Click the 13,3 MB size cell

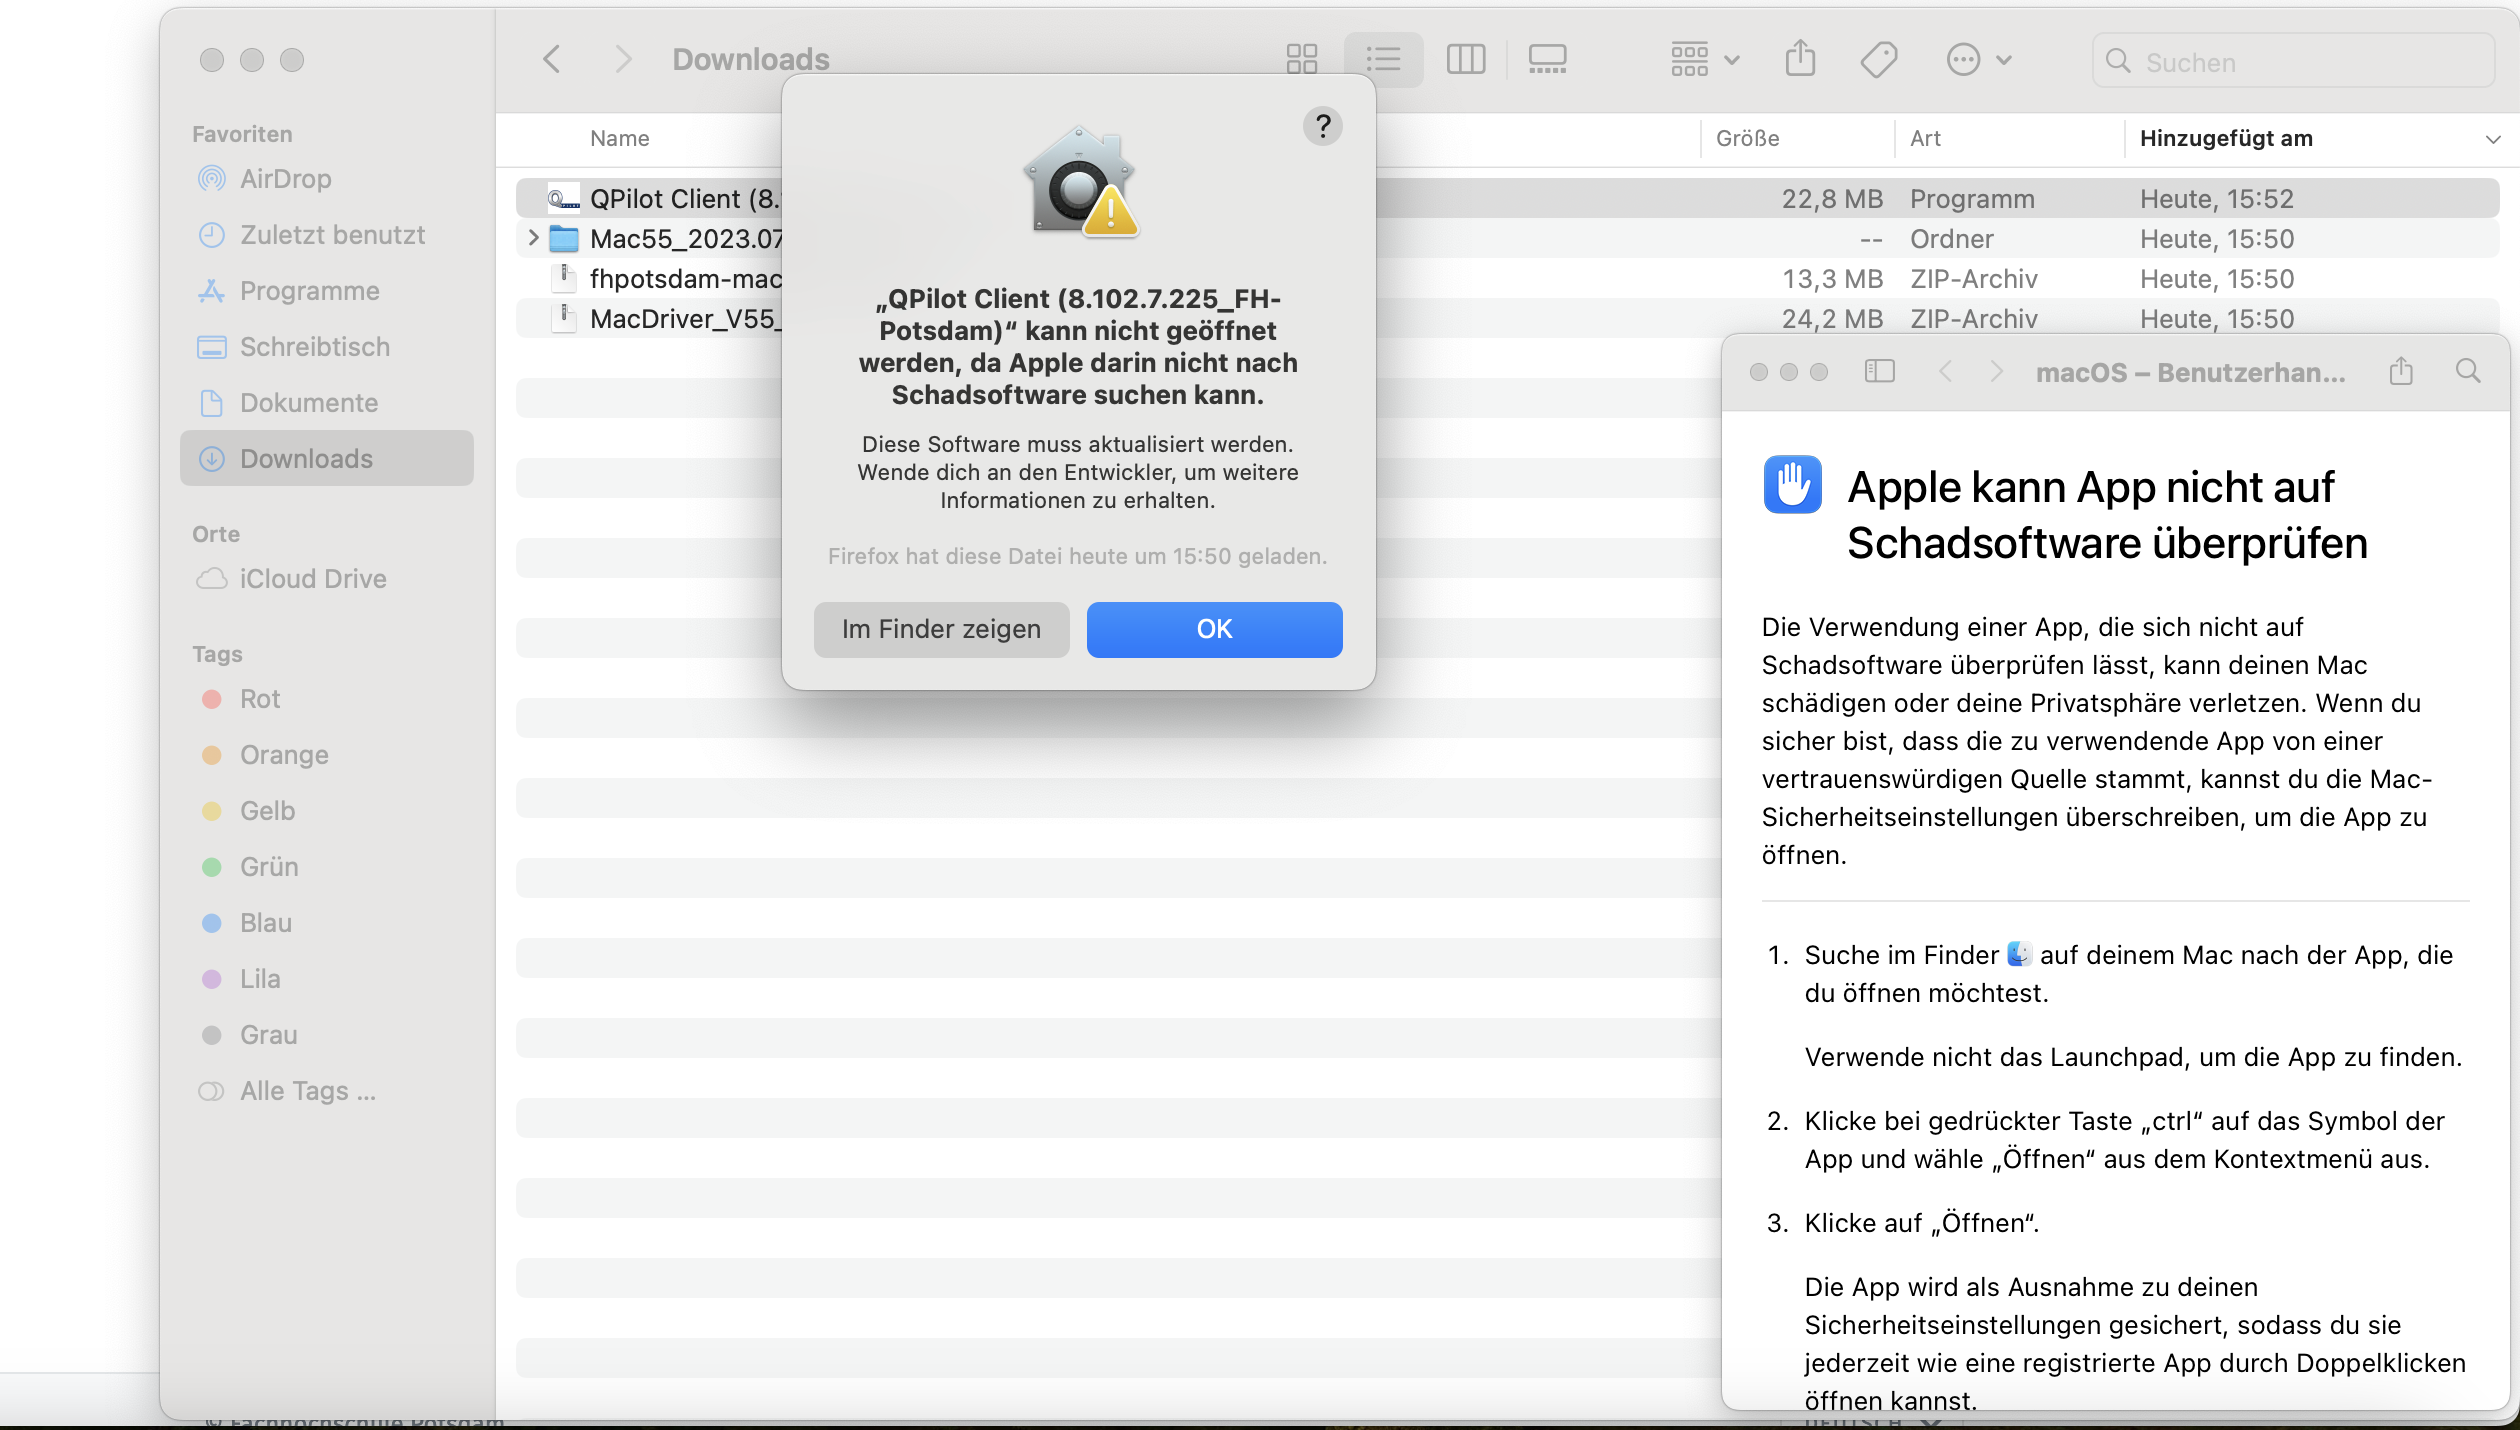coord(1832,279)
